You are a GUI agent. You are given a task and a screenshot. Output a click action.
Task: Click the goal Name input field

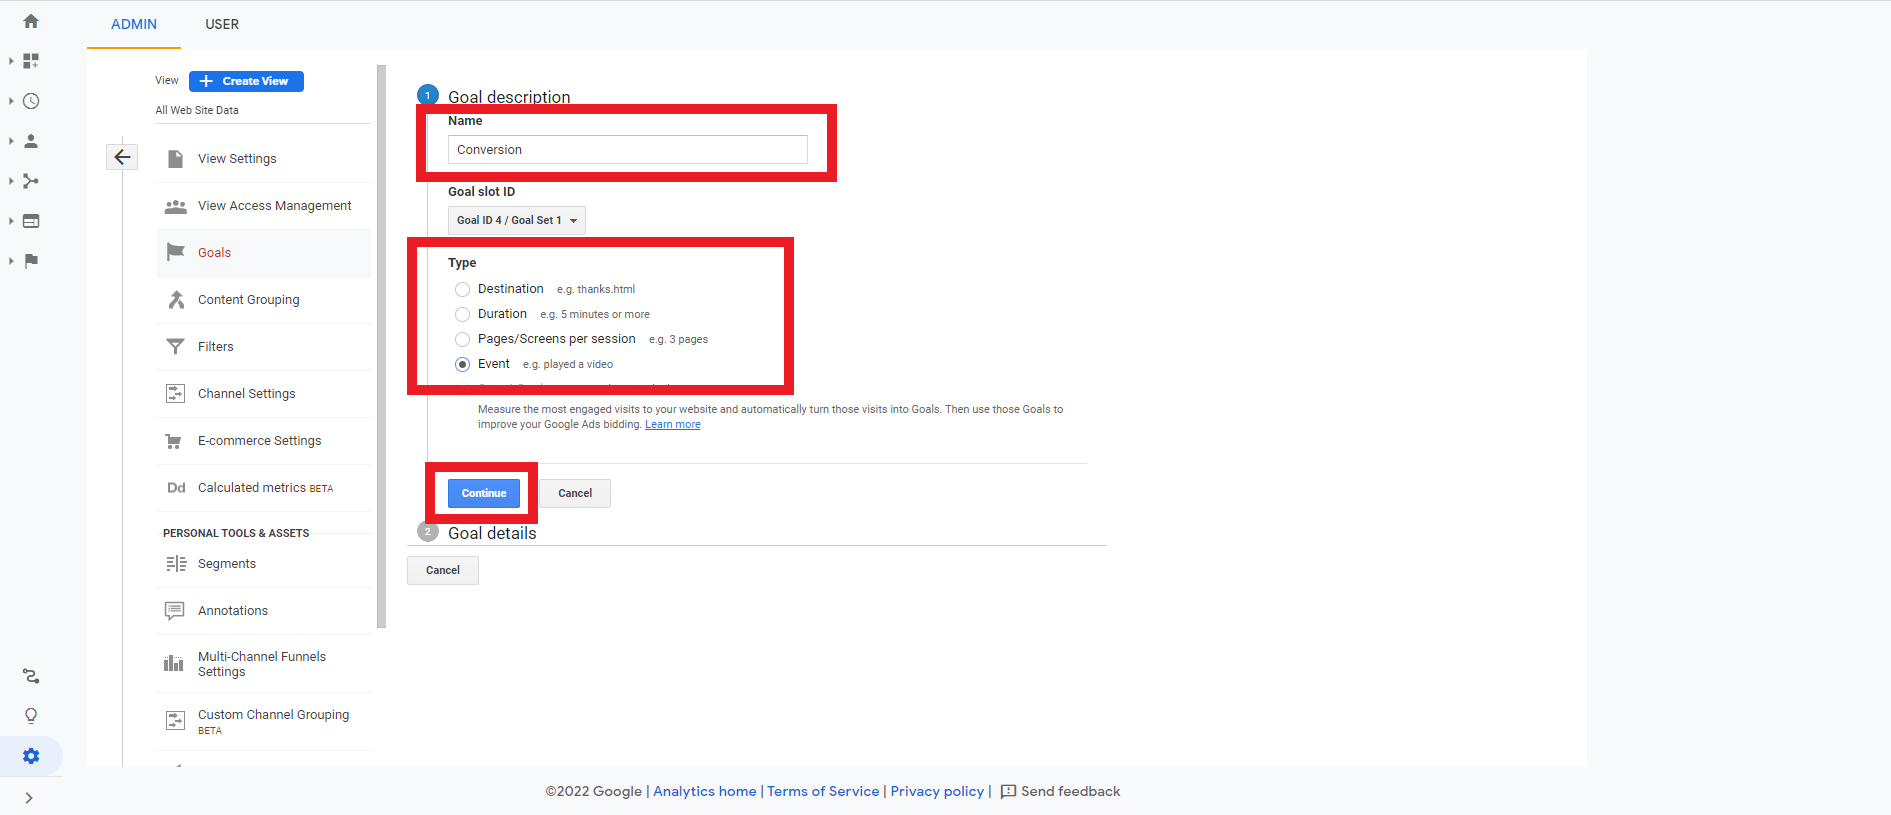pyautogui.click(x=627, y=150)
